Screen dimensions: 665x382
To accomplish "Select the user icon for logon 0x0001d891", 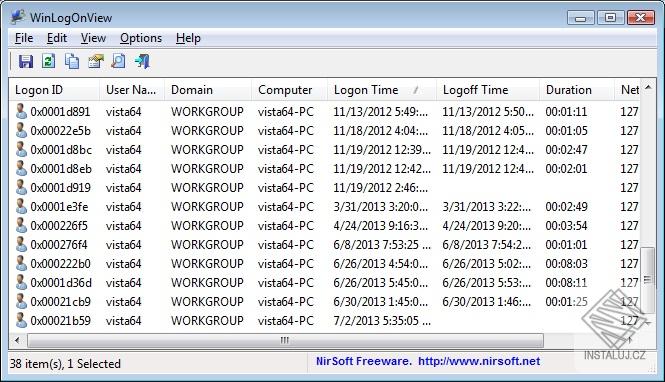I will (21, 111).
